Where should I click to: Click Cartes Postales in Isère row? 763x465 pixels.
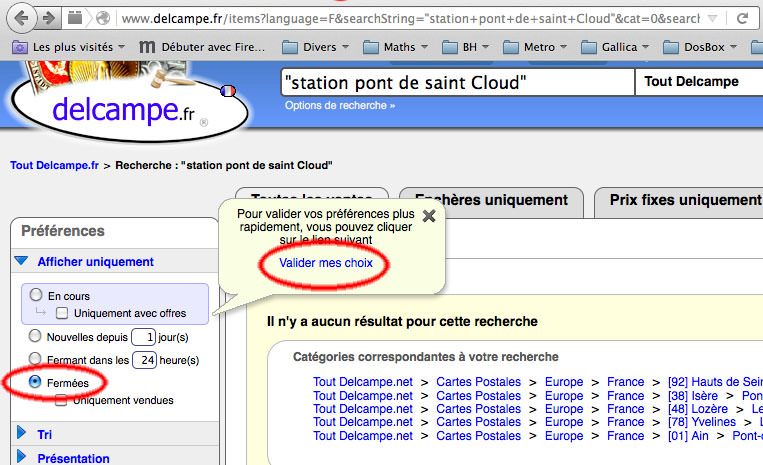pyautogui.click(x=478, y=396)
